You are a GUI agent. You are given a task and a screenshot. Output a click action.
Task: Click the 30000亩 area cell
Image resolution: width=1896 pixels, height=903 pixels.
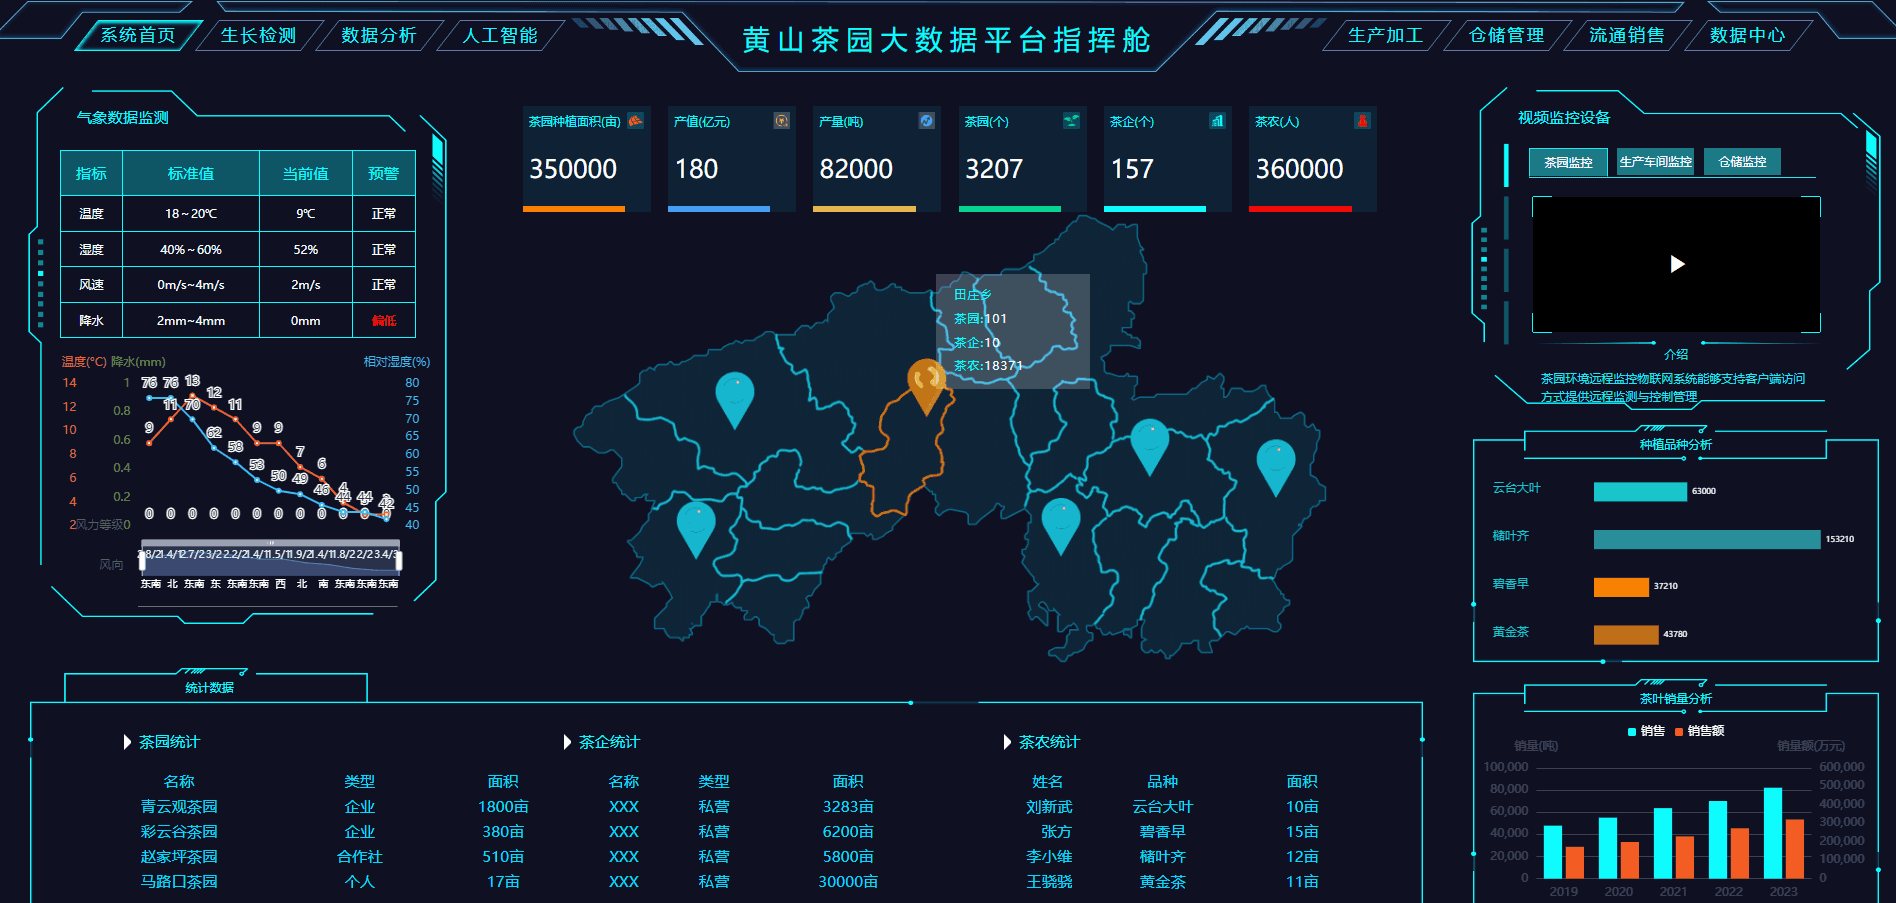[848, 882]
